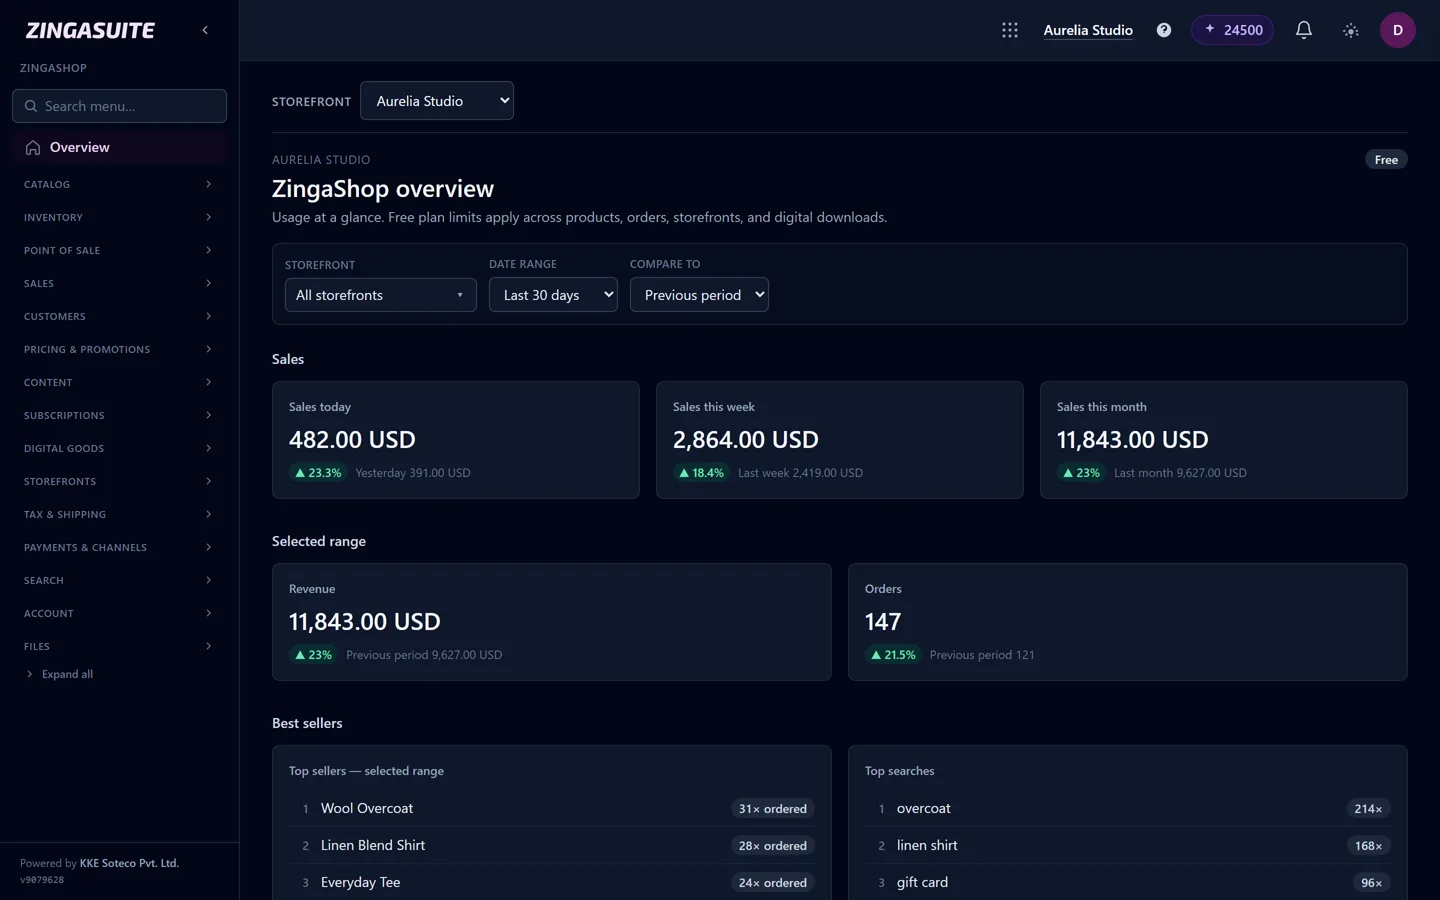Click Expand all in the sidebar
Screen dimensions: 1440x900
pos(60,674)
